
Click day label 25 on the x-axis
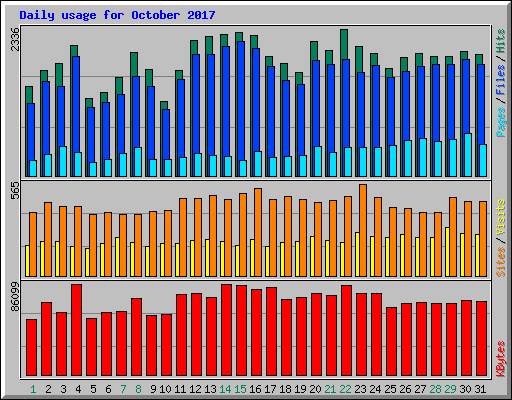390,389
